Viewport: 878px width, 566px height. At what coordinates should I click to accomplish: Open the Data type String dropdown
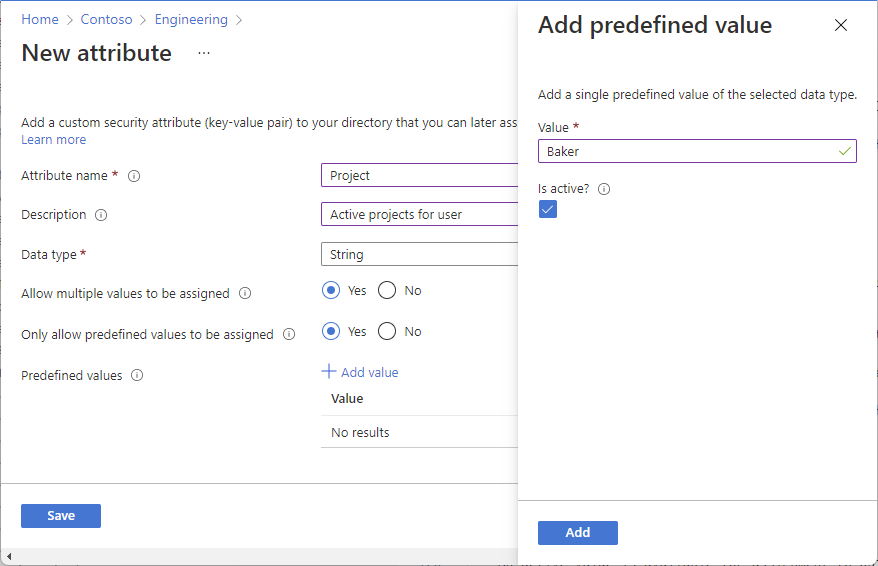(x=419, y=254)
